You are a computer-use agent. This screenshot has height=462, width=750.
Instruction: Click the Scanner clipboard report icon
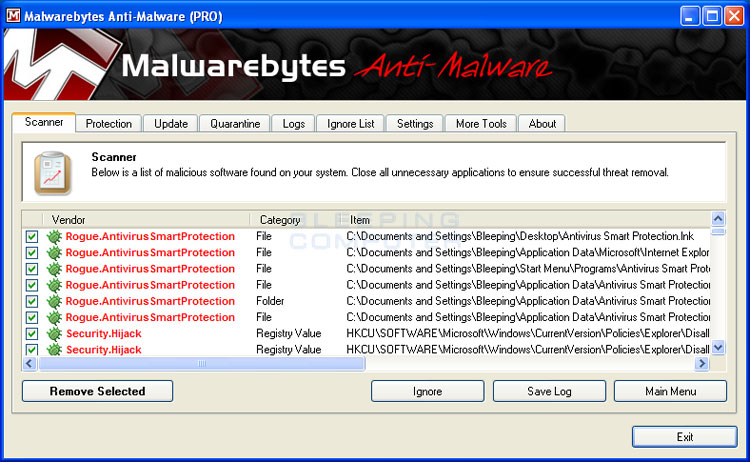coord(53,173)
